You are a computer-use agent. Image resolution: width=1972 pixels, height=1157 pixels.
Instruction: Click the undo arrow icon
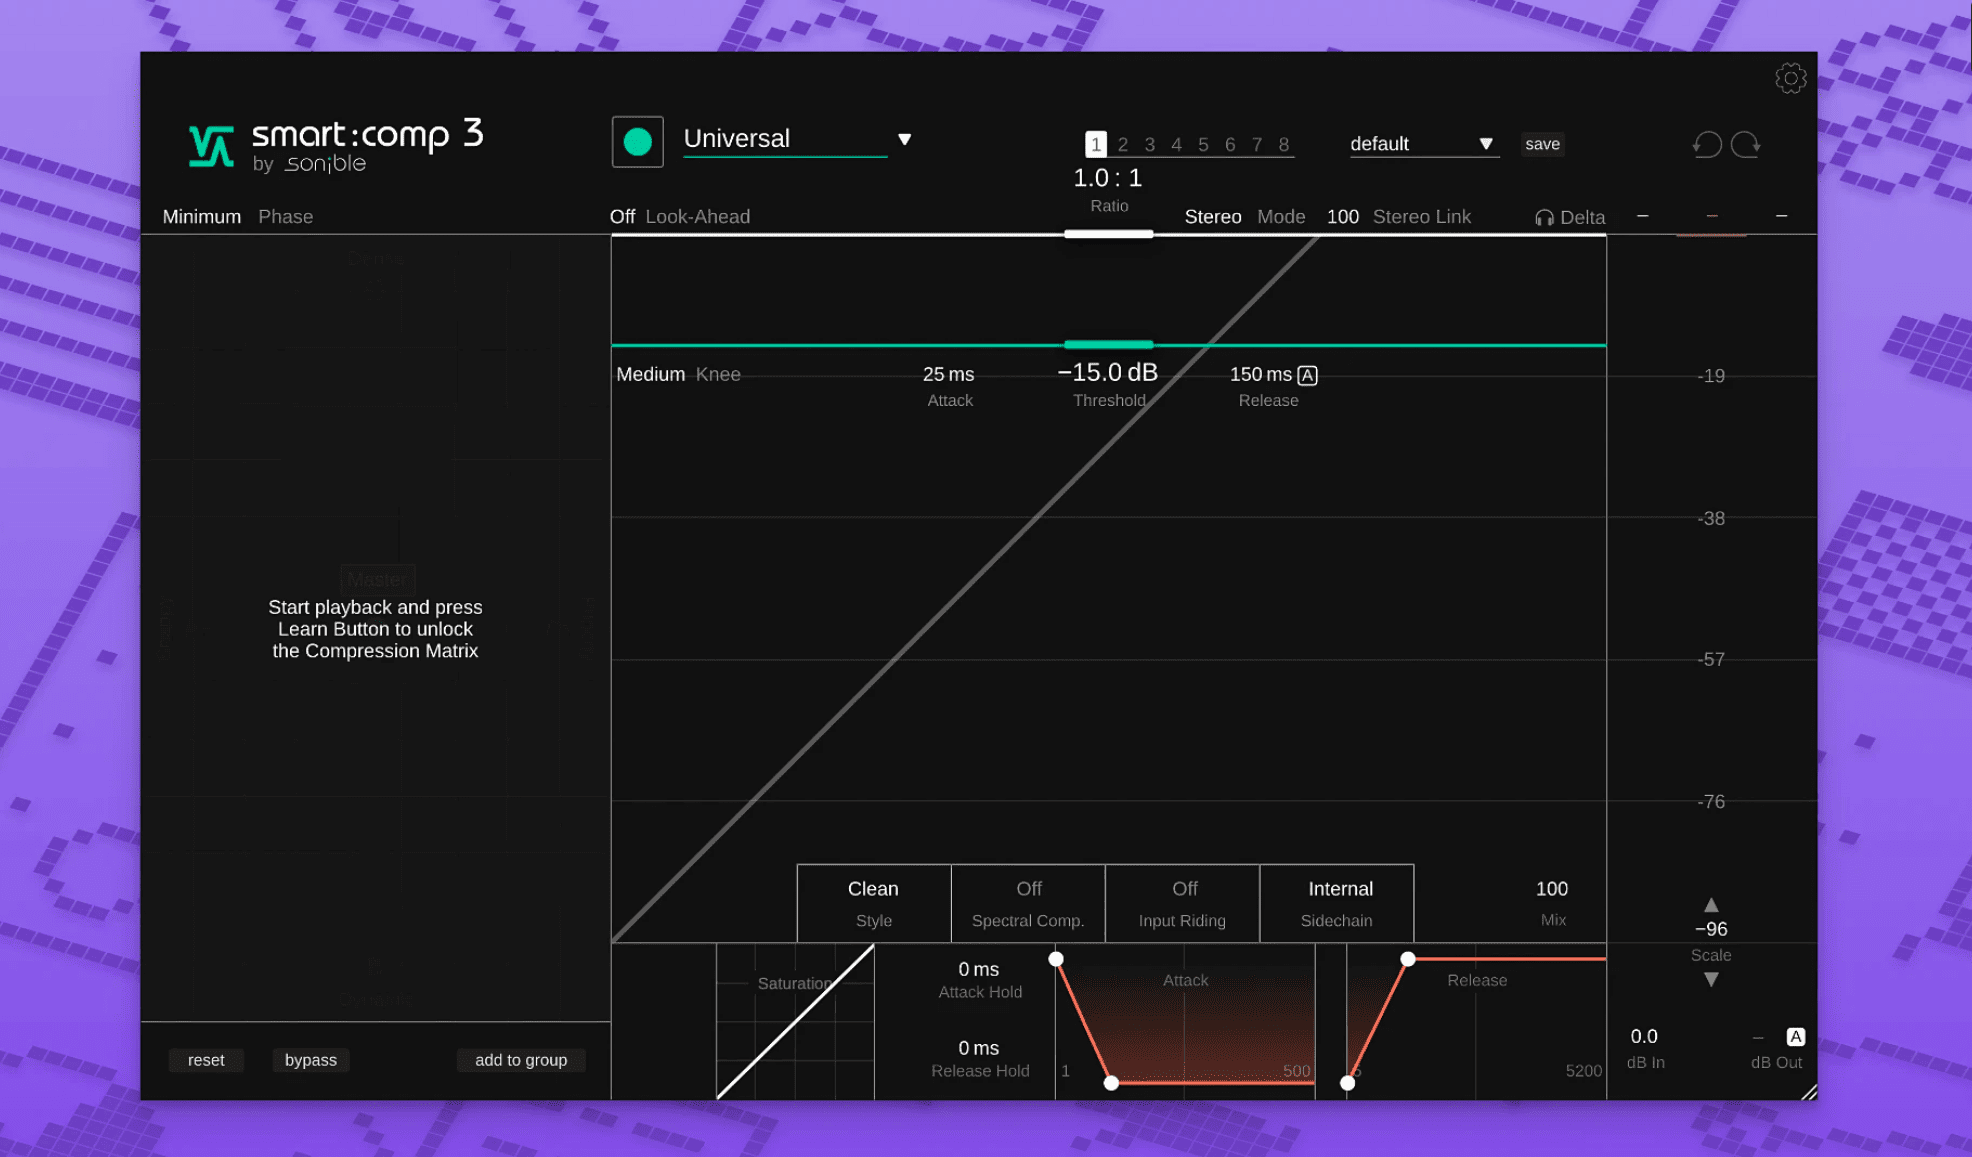(1707, 144)
